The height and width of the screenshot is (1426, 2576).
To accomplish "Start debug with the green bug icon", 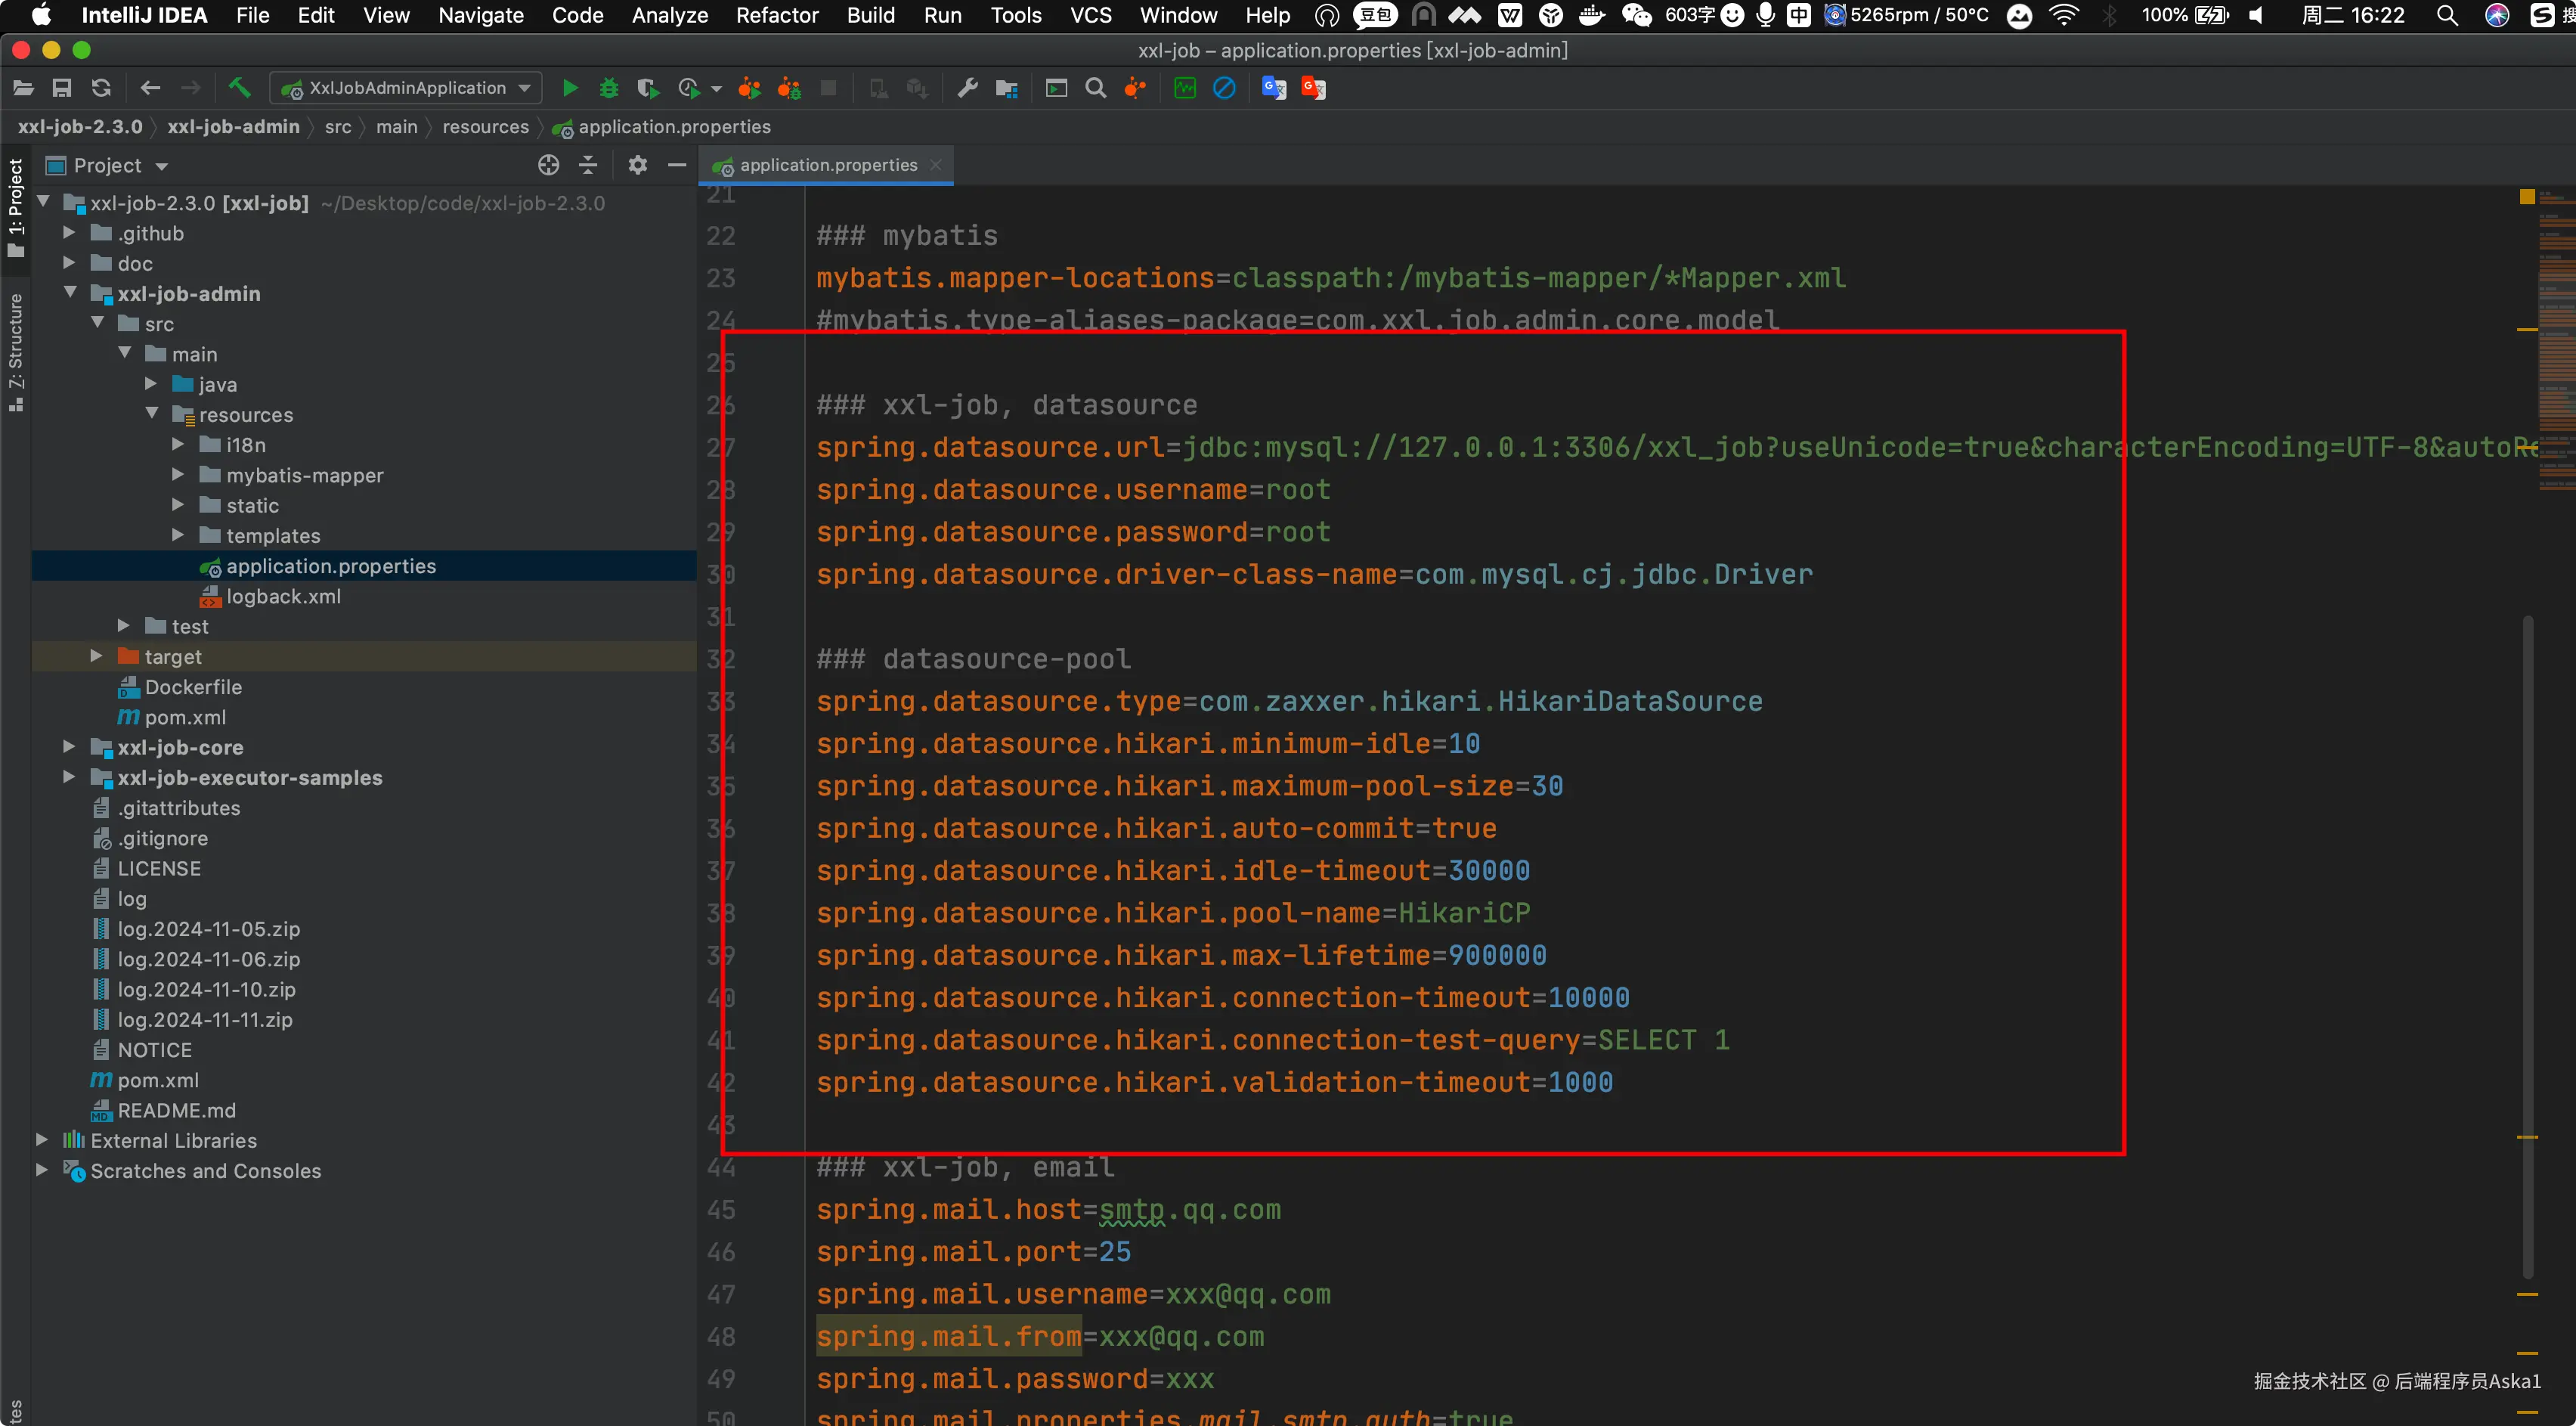I will coord(608,88).
